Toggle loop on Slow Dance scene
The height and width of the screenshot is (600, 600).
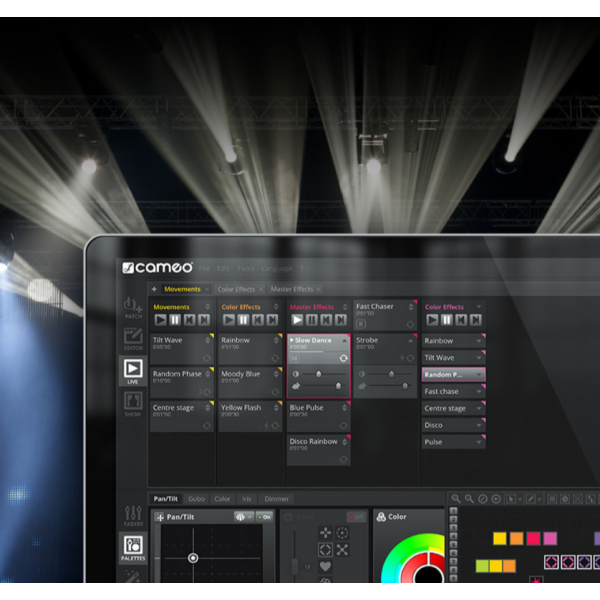[343, 357]
